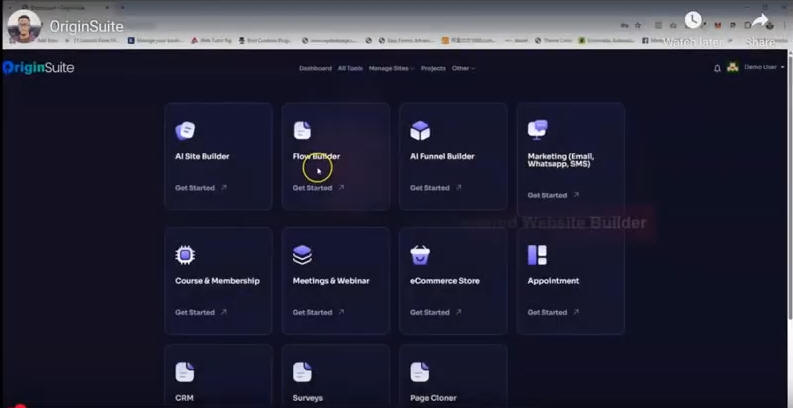793x408 pixels.
Task: Click the Surveys title
Action: point(307,398)
